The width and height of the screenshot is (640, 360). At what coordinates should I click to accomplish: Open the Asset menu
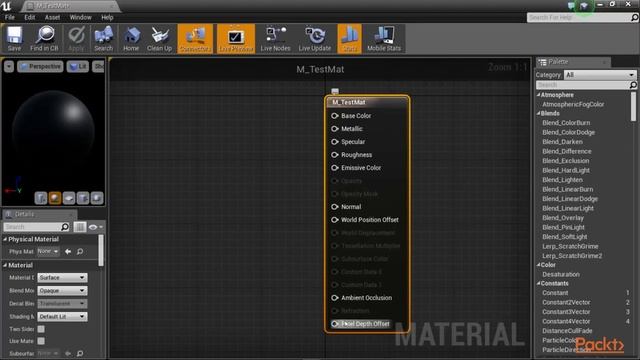click(x=52, y=18)
